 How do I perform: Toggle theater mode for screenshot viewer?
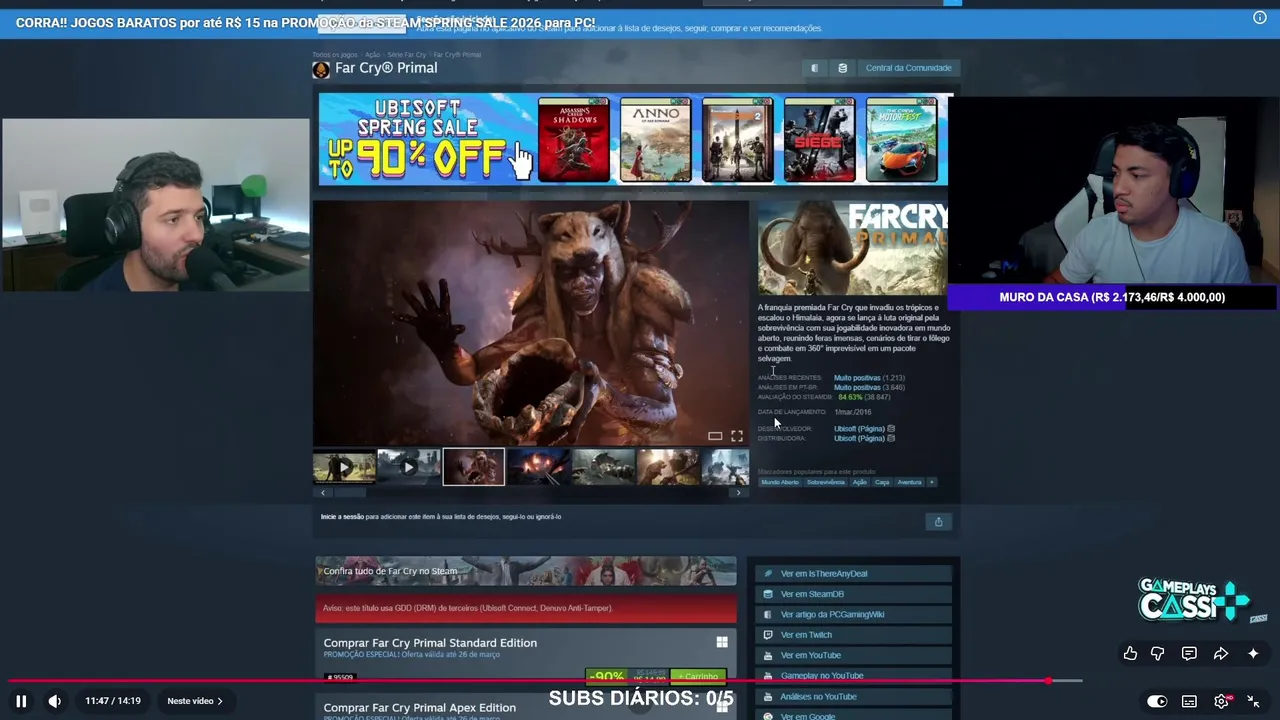pyautogui.click(x=715, y=435)
